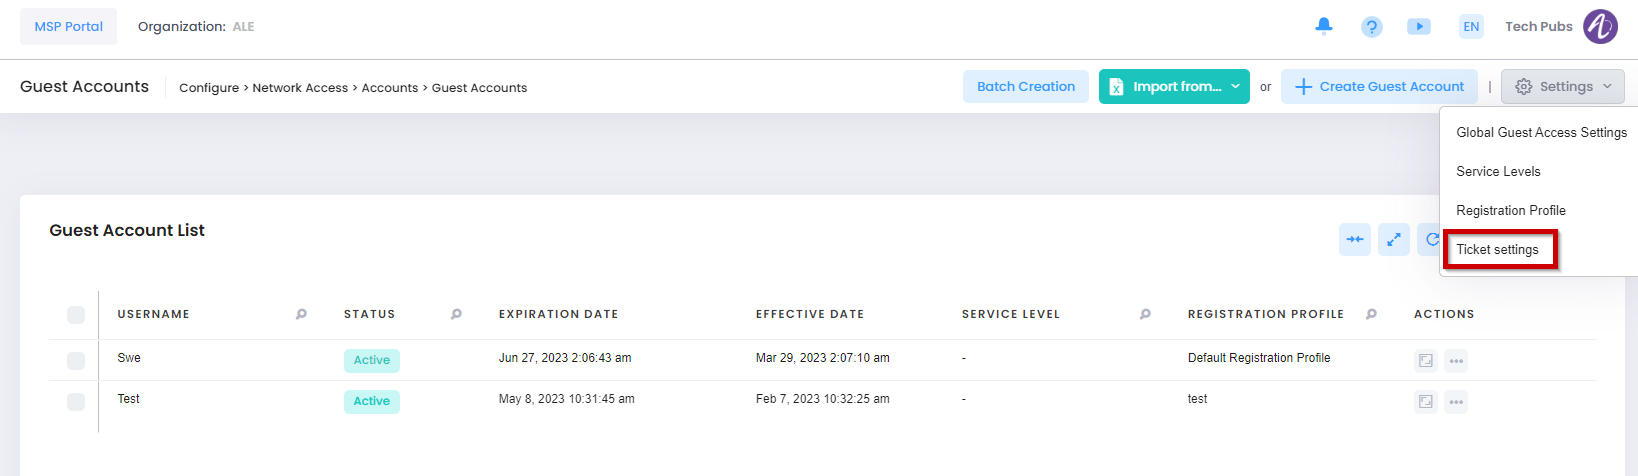This screenshot has height=476, width=1638.
Task: Open Global Guest Access Settings
Action: 1540,133
